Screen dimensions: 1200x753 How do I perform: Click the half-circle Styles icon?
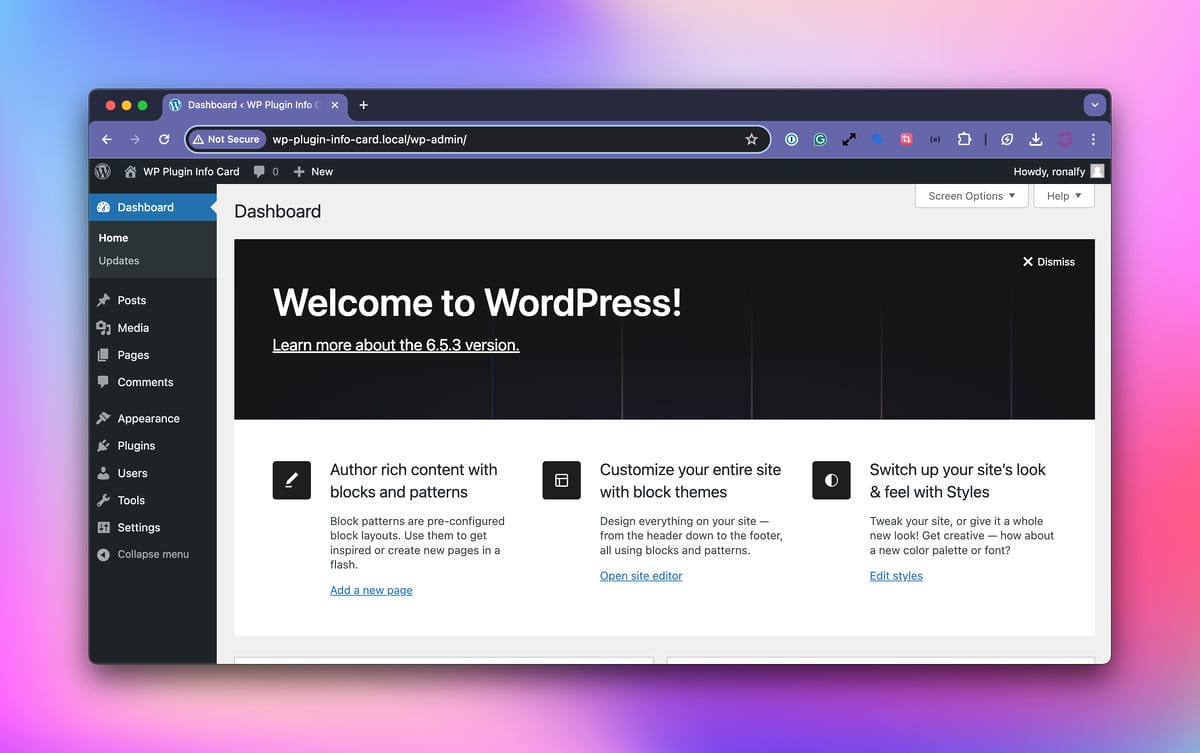[x=831, y=480]
